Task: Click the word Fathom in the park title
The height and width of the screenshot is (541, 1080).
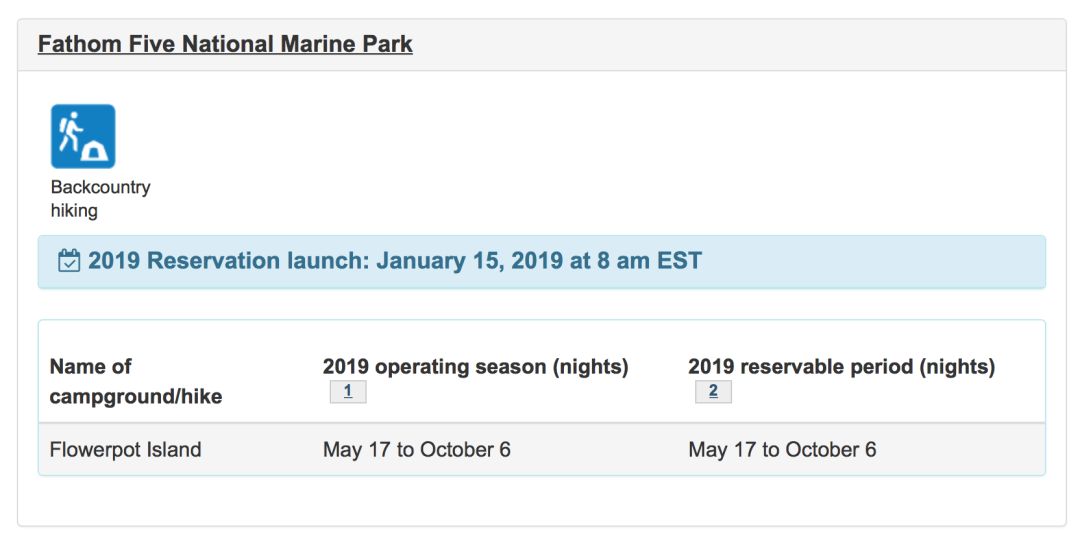Action: coord(70,44)
